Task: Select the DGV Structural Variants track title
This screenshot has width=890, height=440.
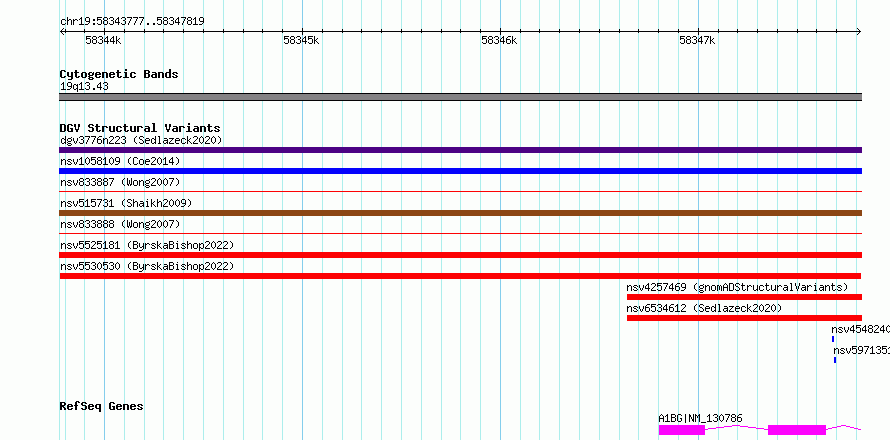Action: pyautogui.click(x=140, y=128)
